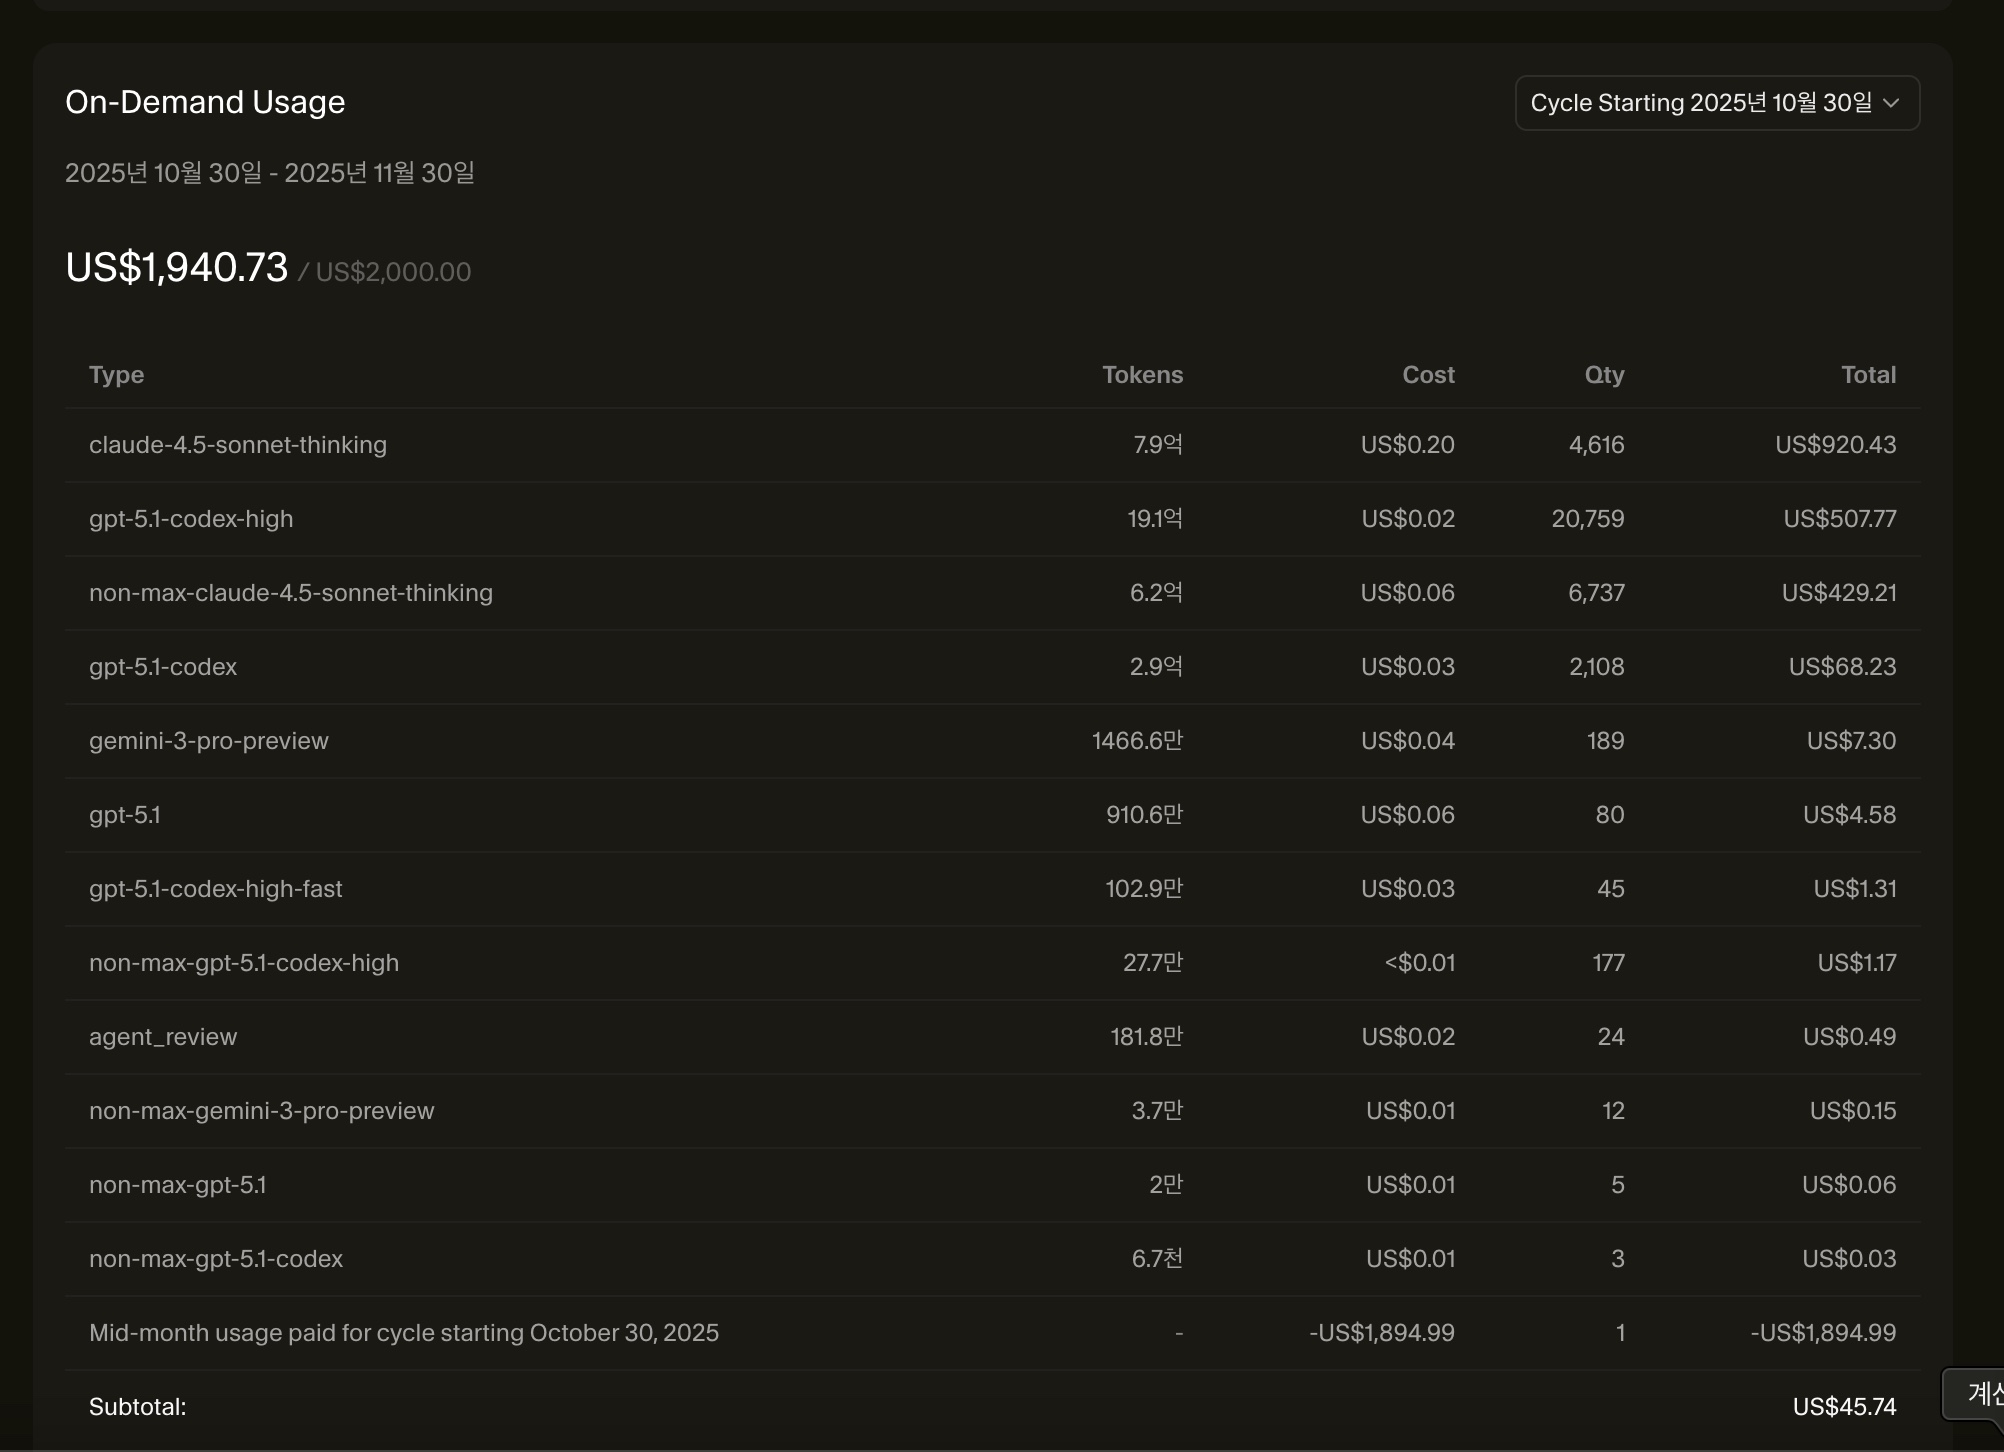
Task: Click the Subtotal US$45.74 value
Action: (x=1844, y=1407)
